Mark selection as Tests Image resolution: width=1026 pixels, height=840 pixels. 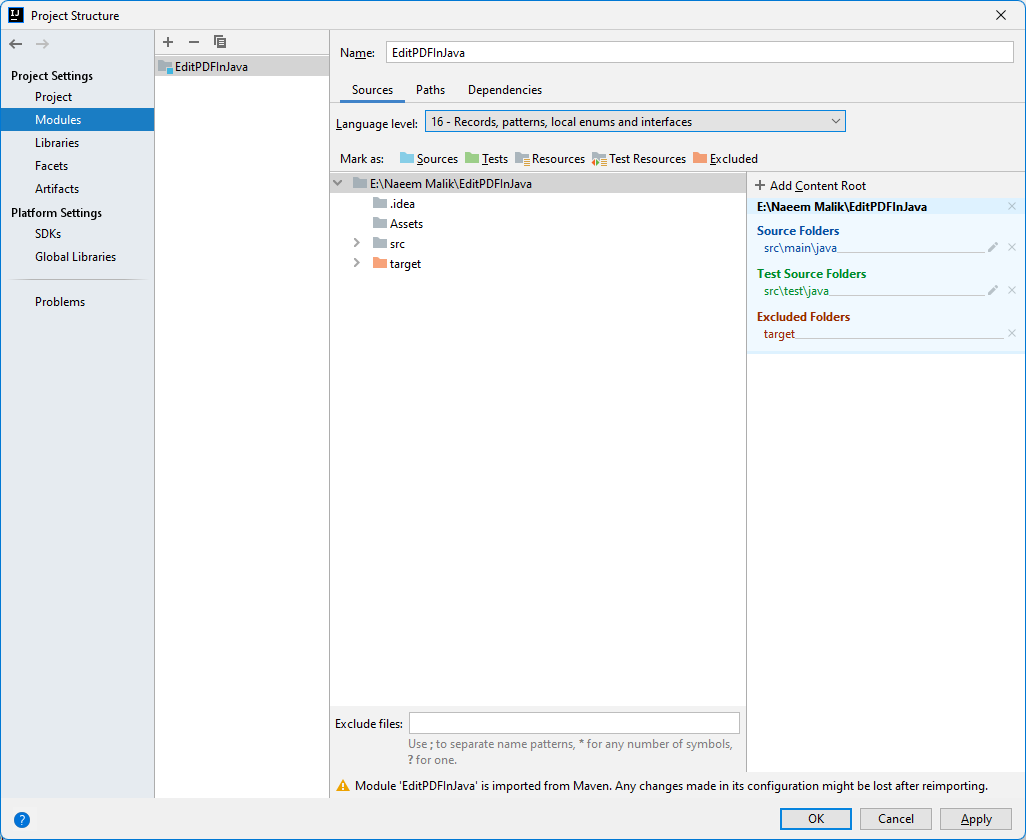(x=489, y=158)
